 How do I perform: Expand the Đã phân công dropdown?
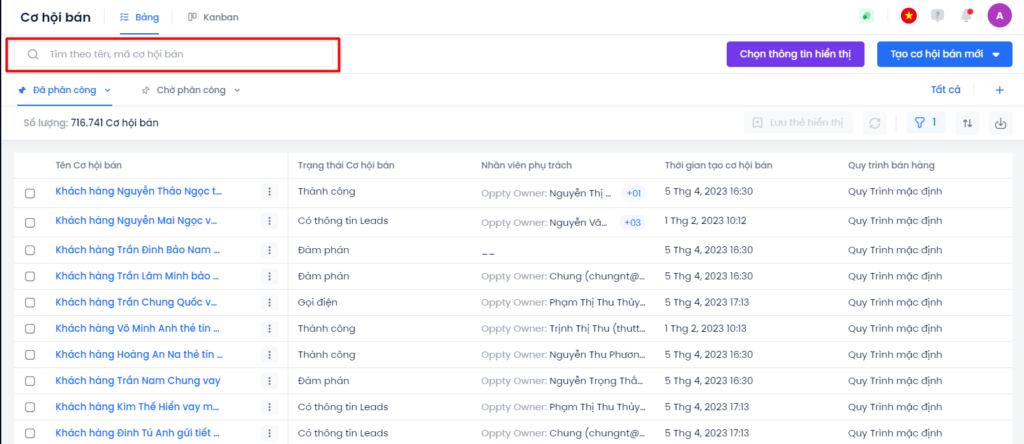(x=108, y=90)
